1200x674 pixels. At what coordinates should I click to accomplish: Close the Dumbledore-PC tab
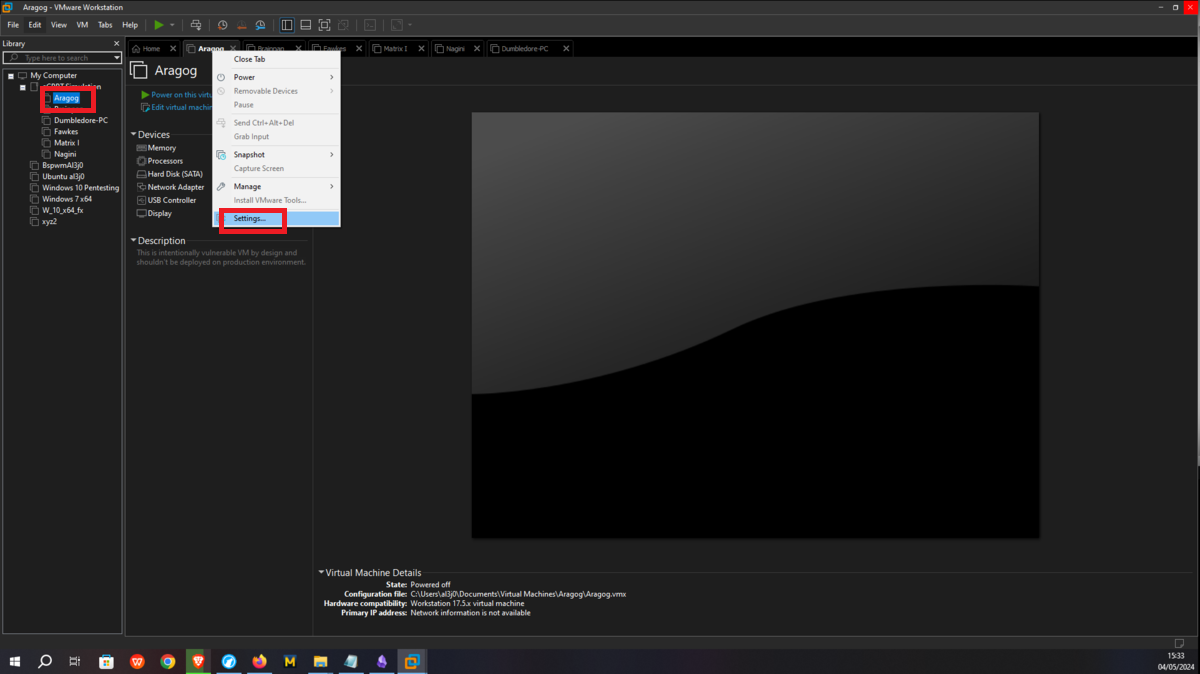[567, 48]
